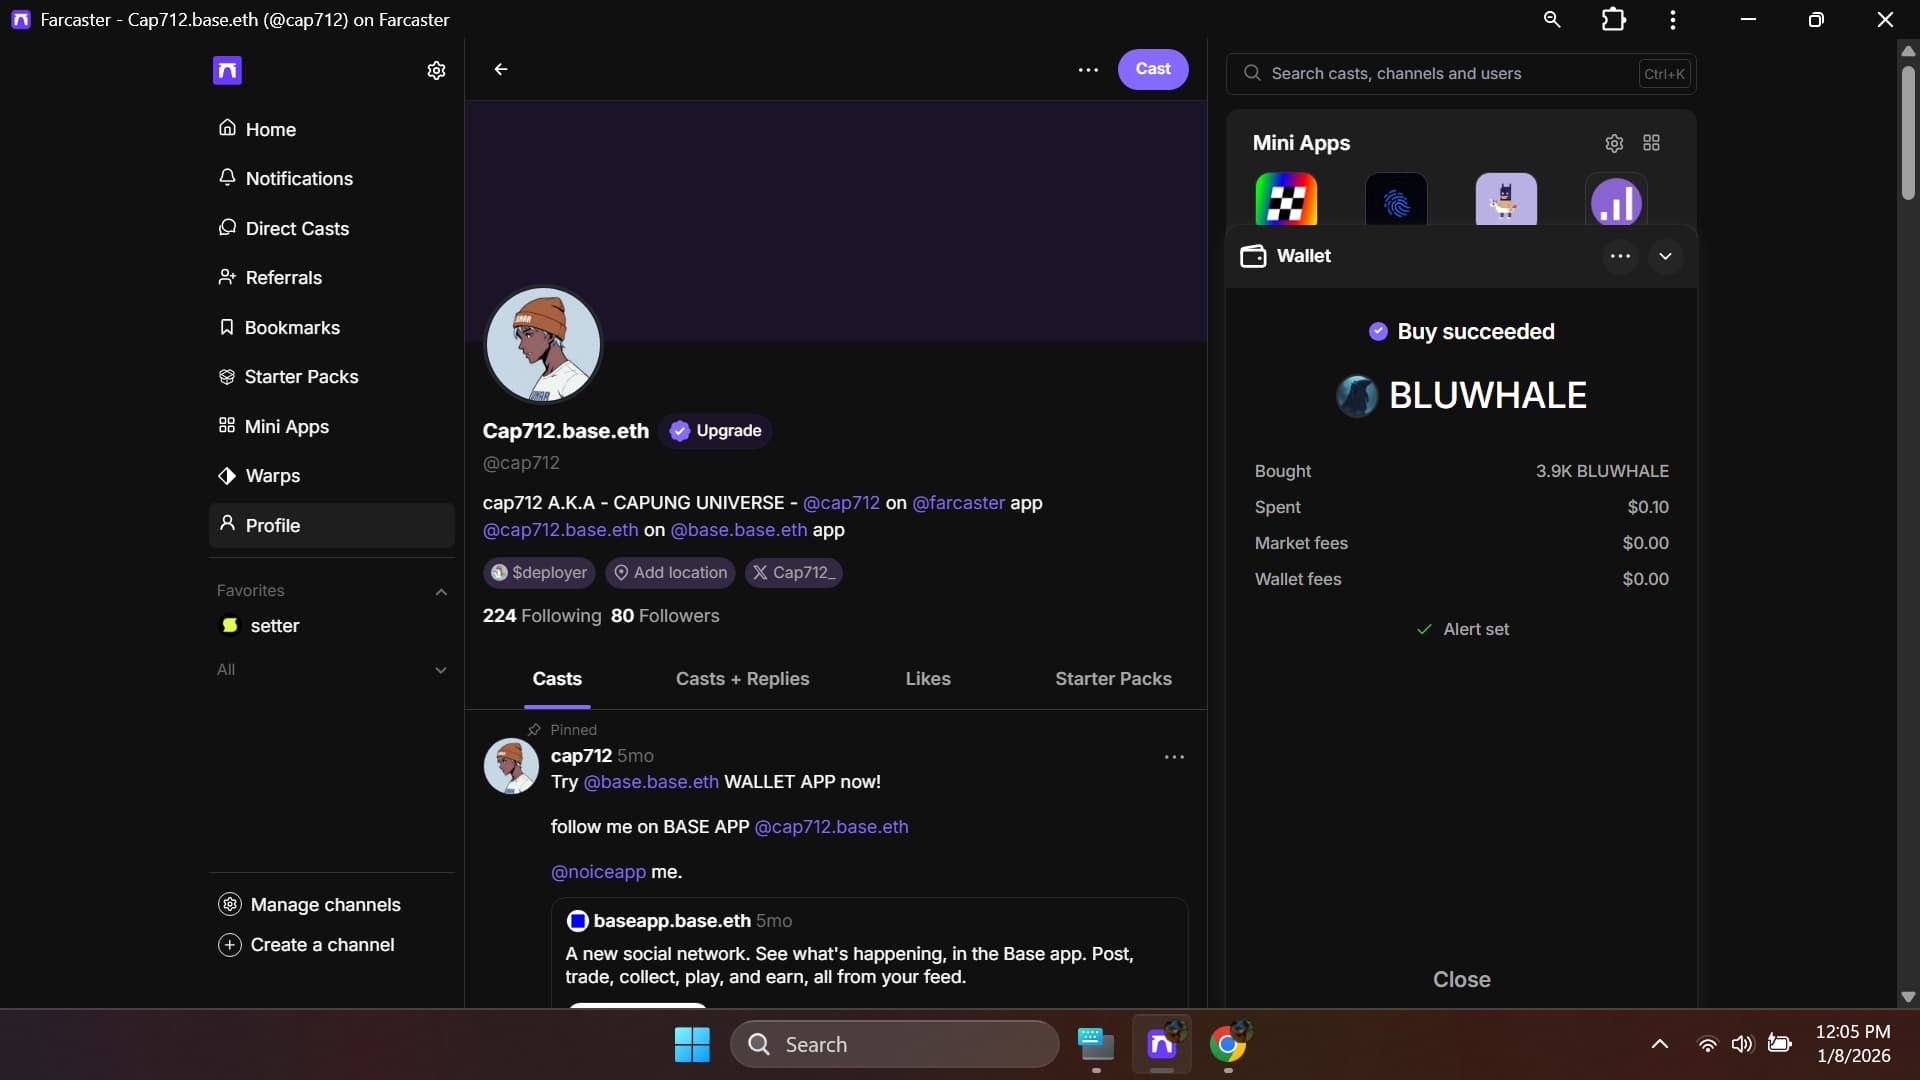The height and width of the screenshot is (1080, 1920).
Task: Collapse the Favorites section
Action: 441,591
